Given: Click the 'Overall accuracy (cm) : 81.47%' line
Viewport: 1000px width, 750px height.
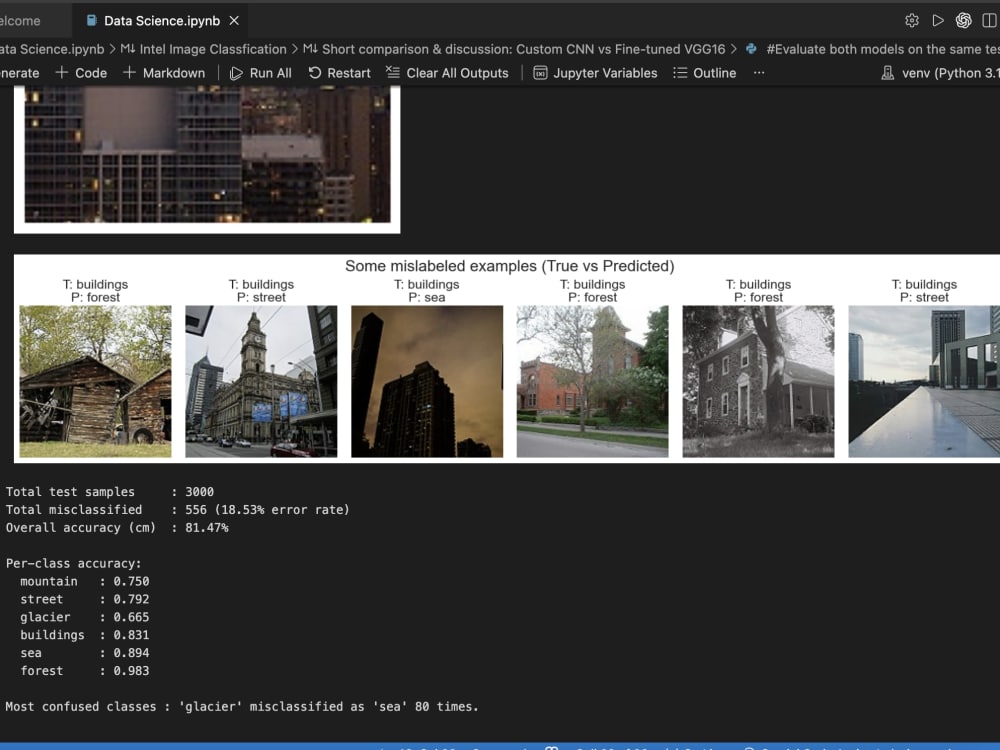Looking at the screenshot, I should click(117, 527).
